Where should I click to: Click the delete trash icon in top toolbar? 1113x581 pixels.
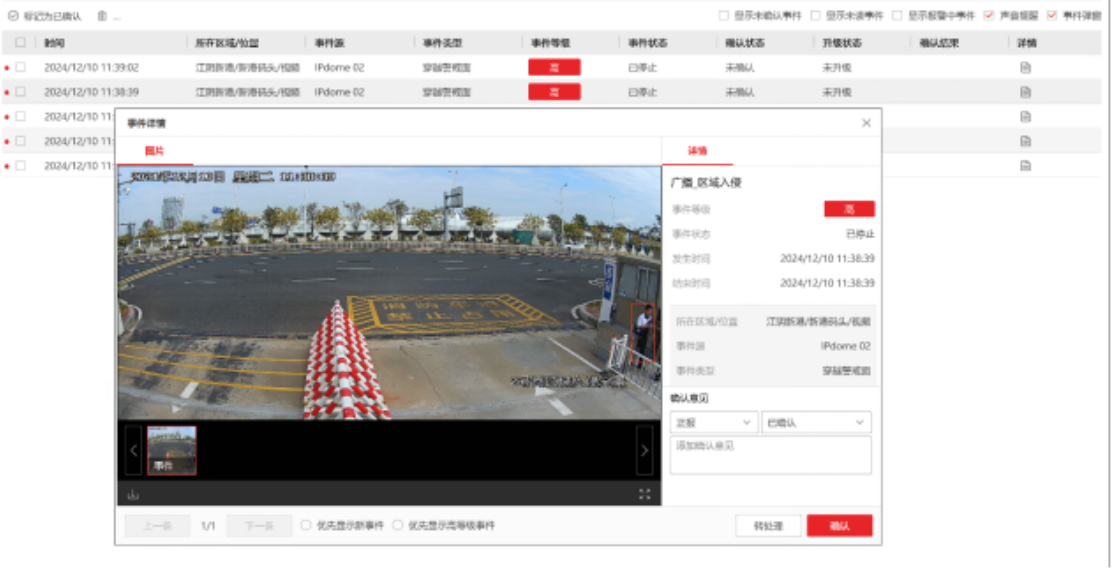(x=102, y=16)
